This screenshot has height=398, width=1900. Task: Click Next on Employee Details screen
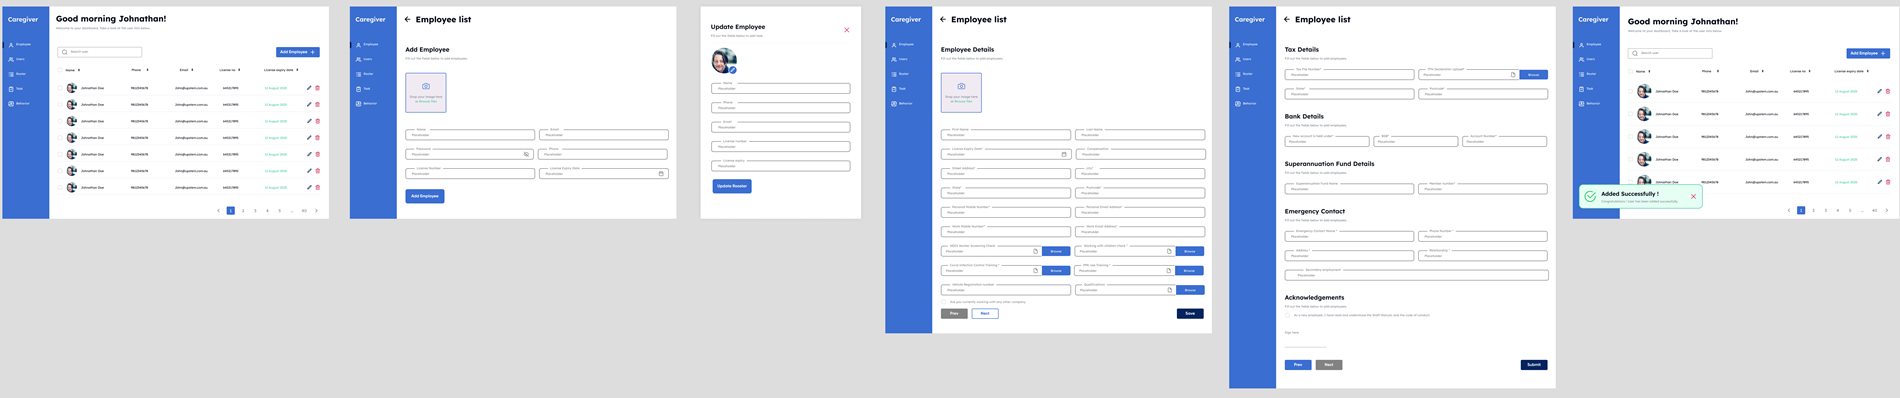[985, 313]
